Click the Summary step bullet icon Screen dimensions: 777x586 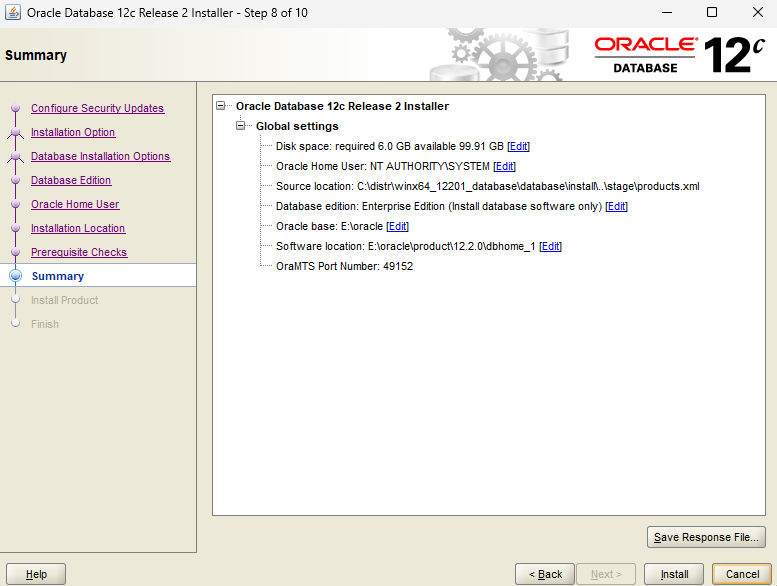coord(16,276)
